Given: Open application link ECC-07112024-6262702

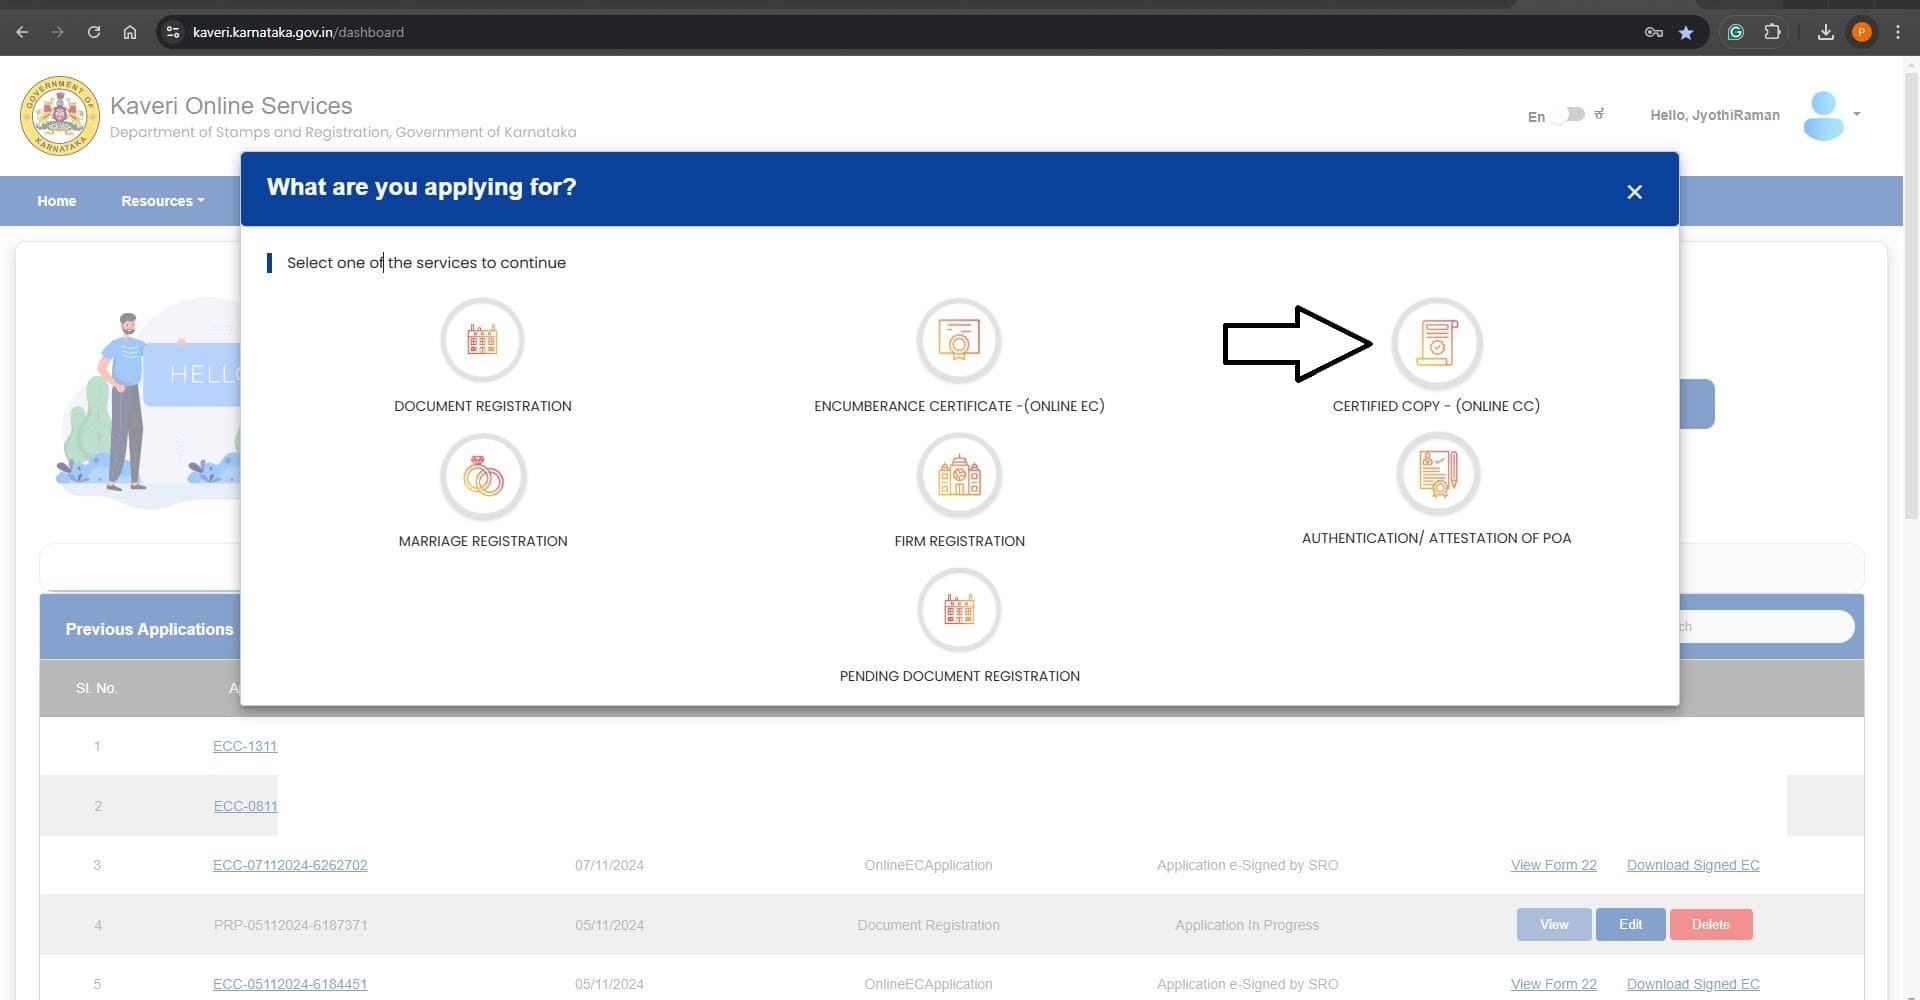Looking at the screenshot, I should [x=290, y=865].
